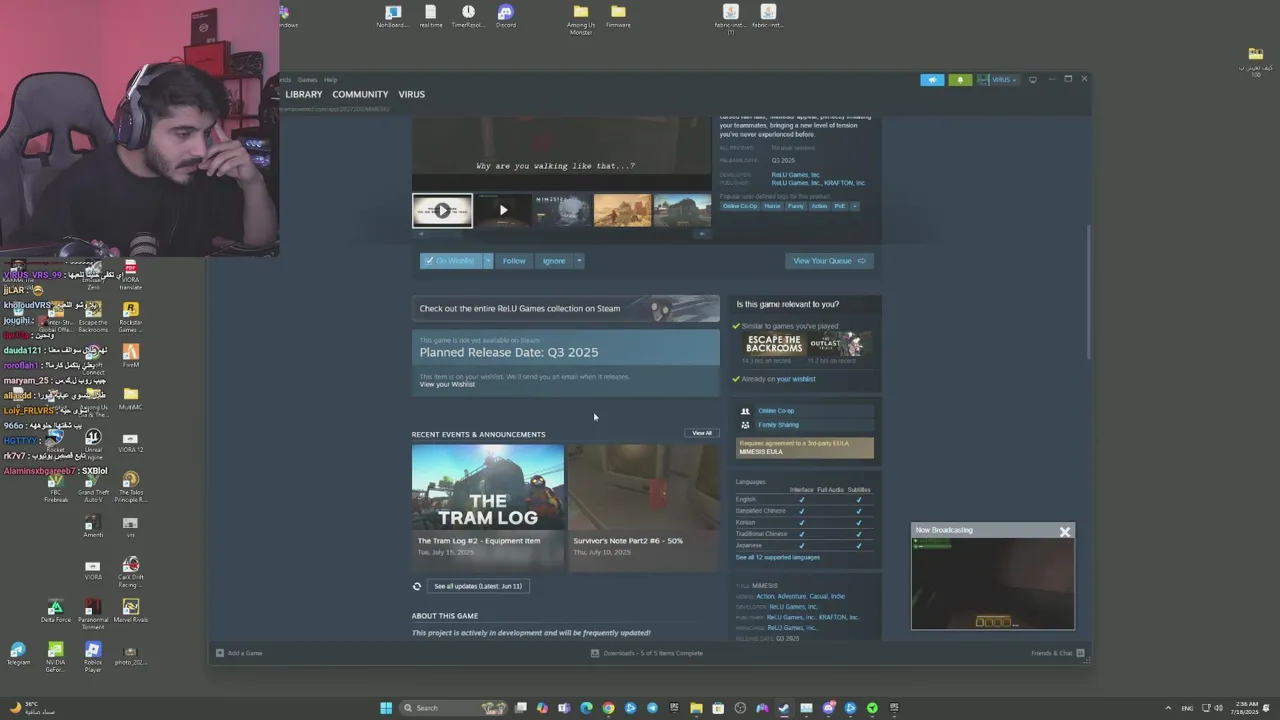
Task: Open Microsoft Edge from taskbar
Action: tap(586, 708)
